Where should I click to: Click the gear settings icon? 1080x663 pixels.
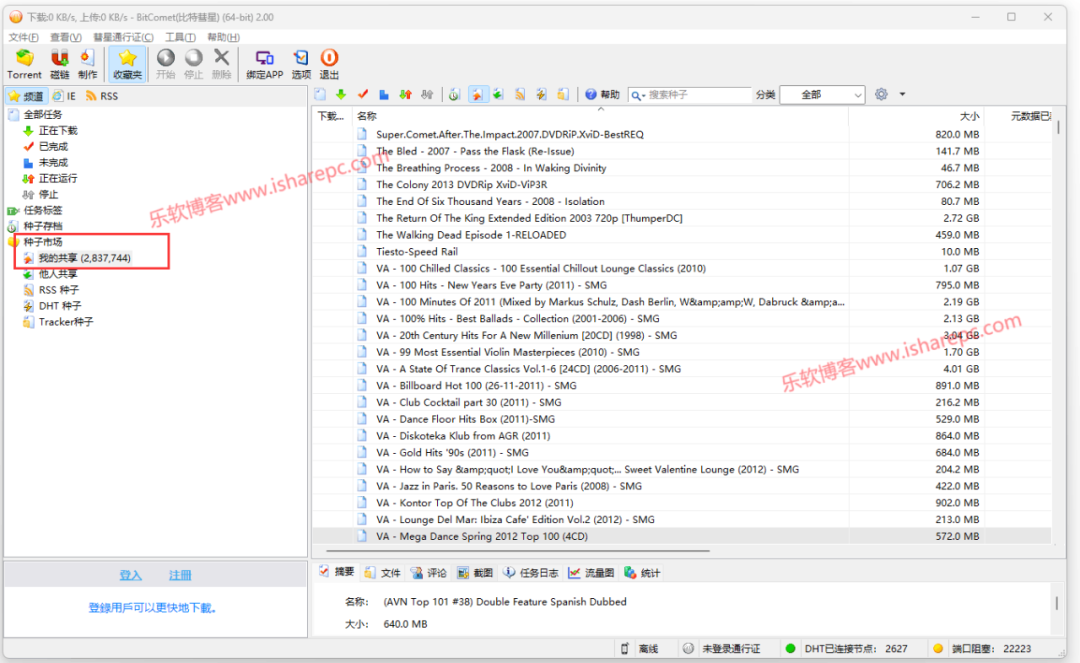pos(881,94)
